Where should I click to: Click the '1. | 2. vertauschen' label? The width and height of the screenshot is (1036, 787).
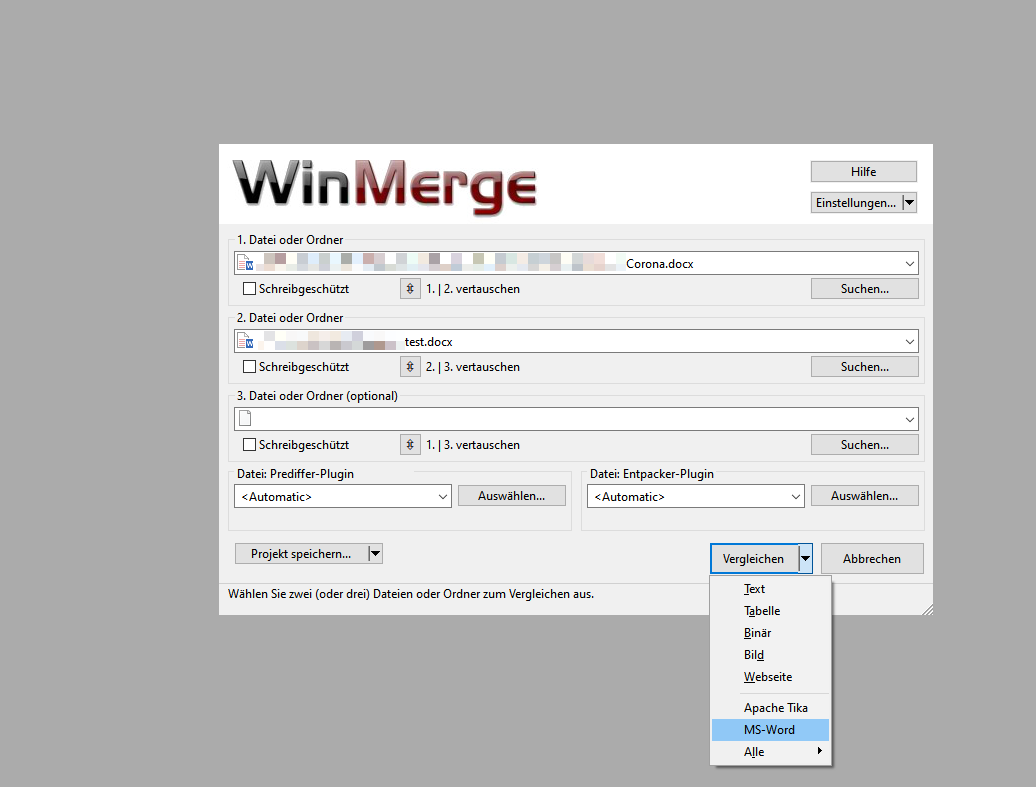point(473,289)
